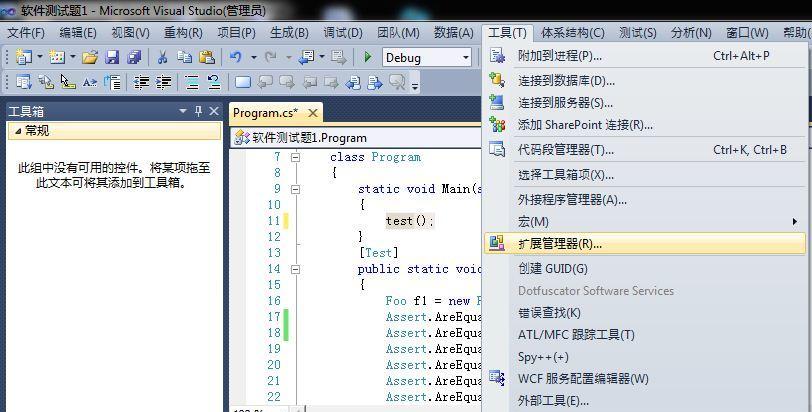Click the Navigate Backward toolbar icon
The width and height of the screenshot is (812, 412).
[x=307, y=57]
